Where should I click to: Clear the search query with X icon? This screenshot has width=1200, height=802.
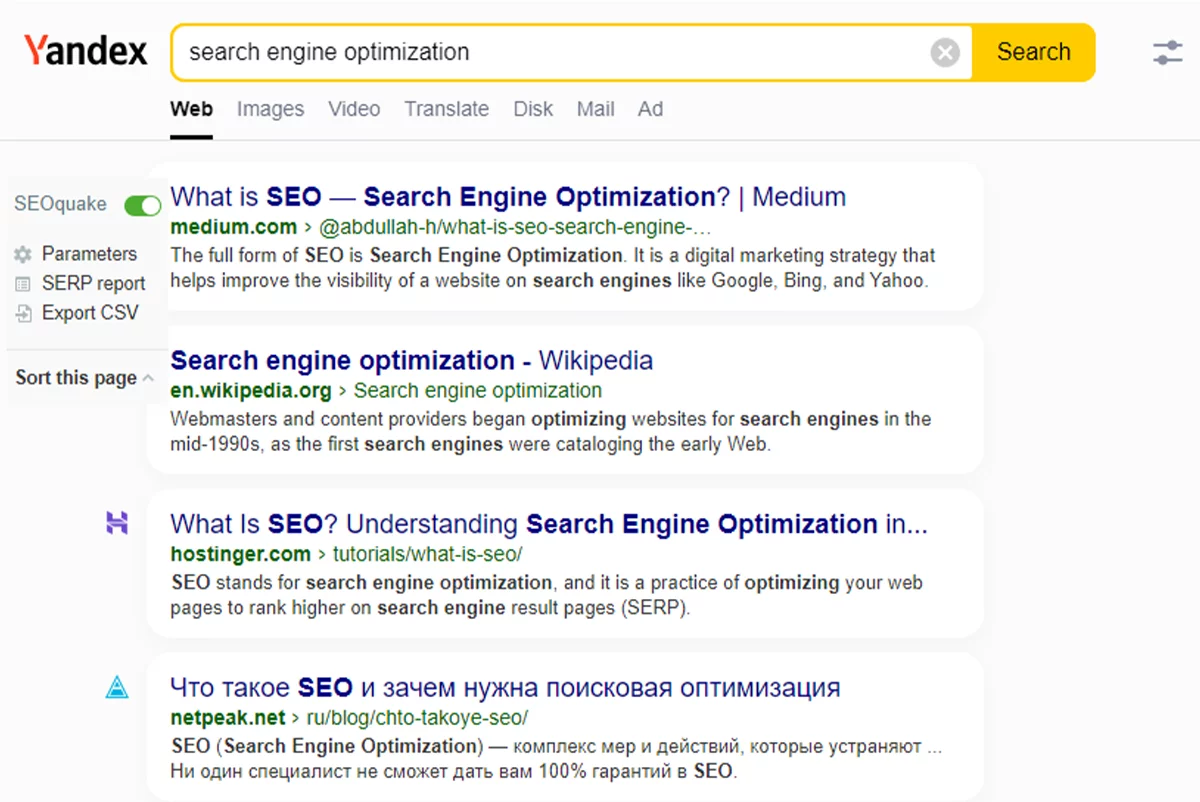[945, 52]
